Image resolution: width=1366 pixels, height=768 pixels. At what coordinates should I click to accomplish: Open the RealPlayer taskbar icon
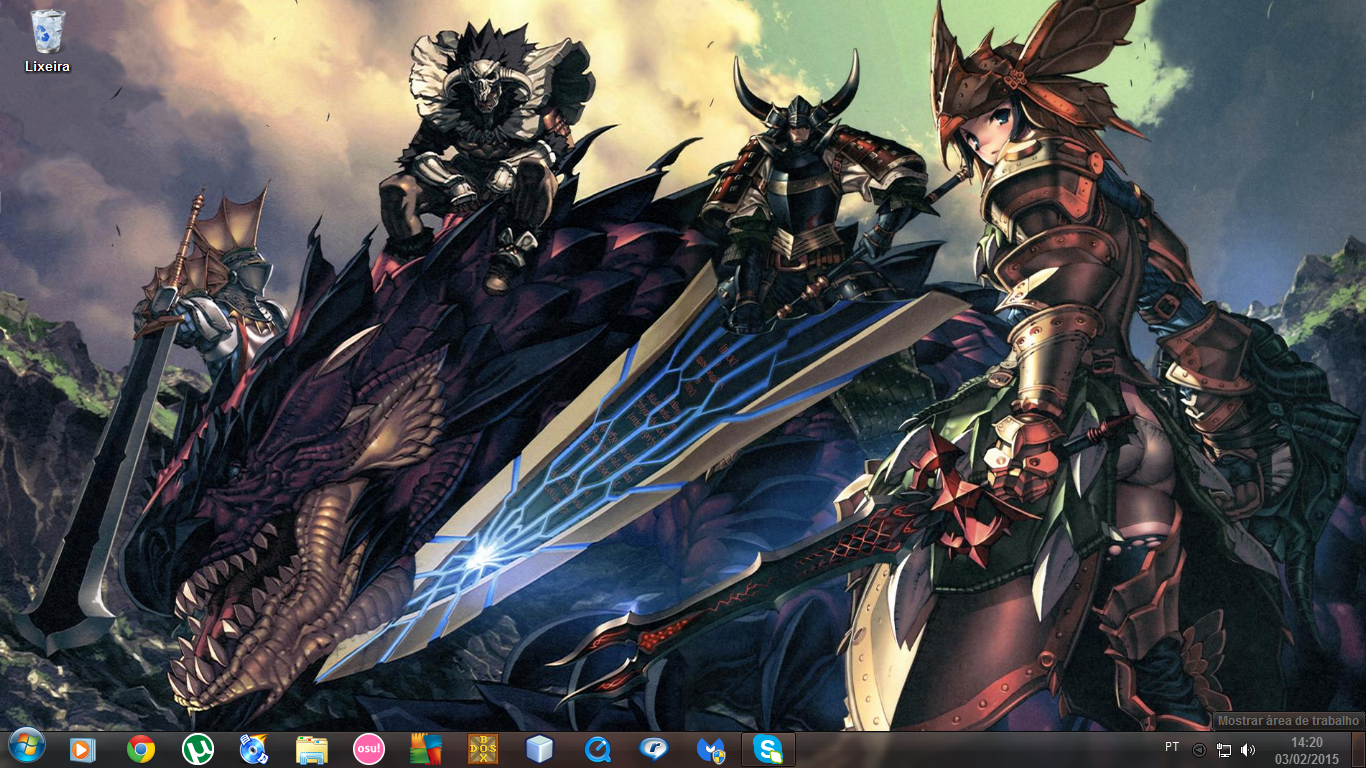(x=654, y=749)
